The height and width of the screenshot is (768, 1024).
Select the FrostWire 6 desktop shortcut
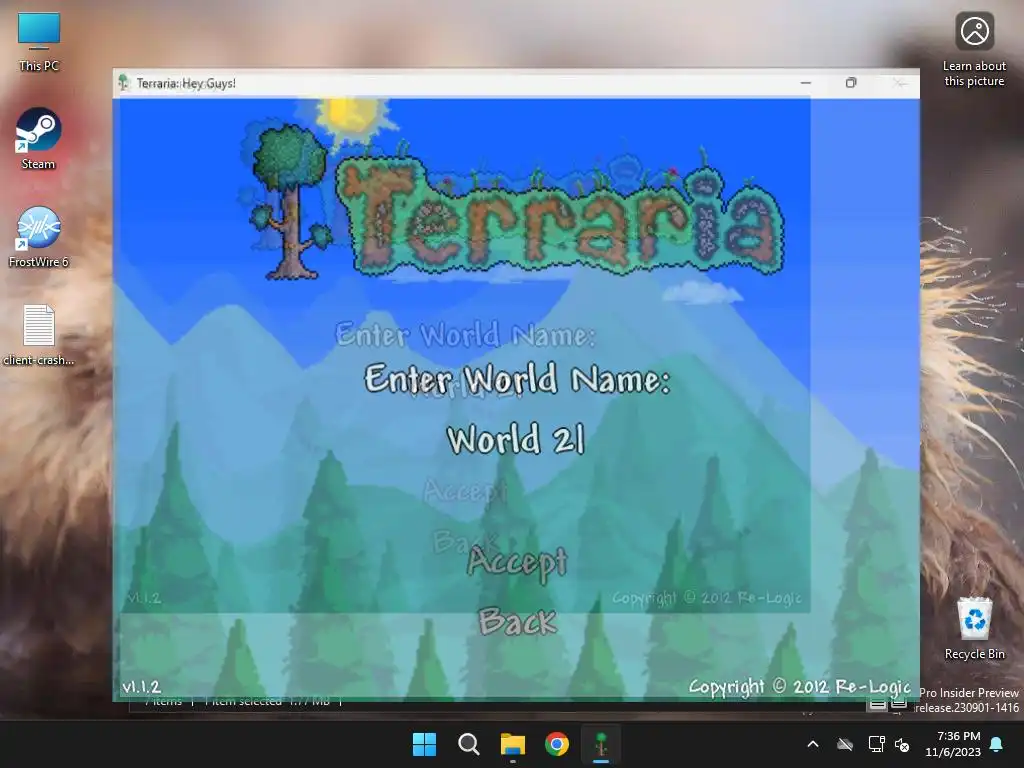coord(39,236)
